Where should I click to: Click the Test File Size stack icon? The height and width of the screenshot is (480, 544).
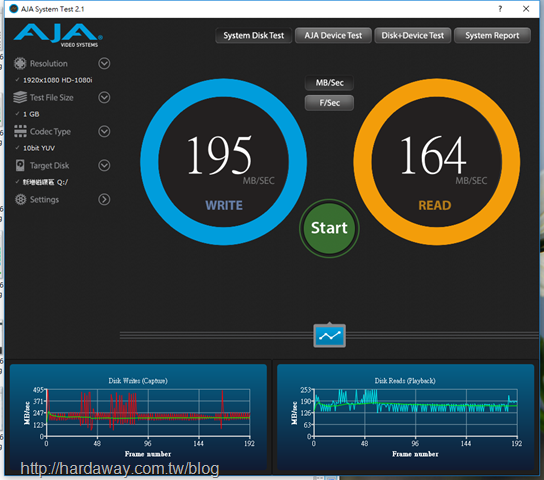click(x=20, y=97)
